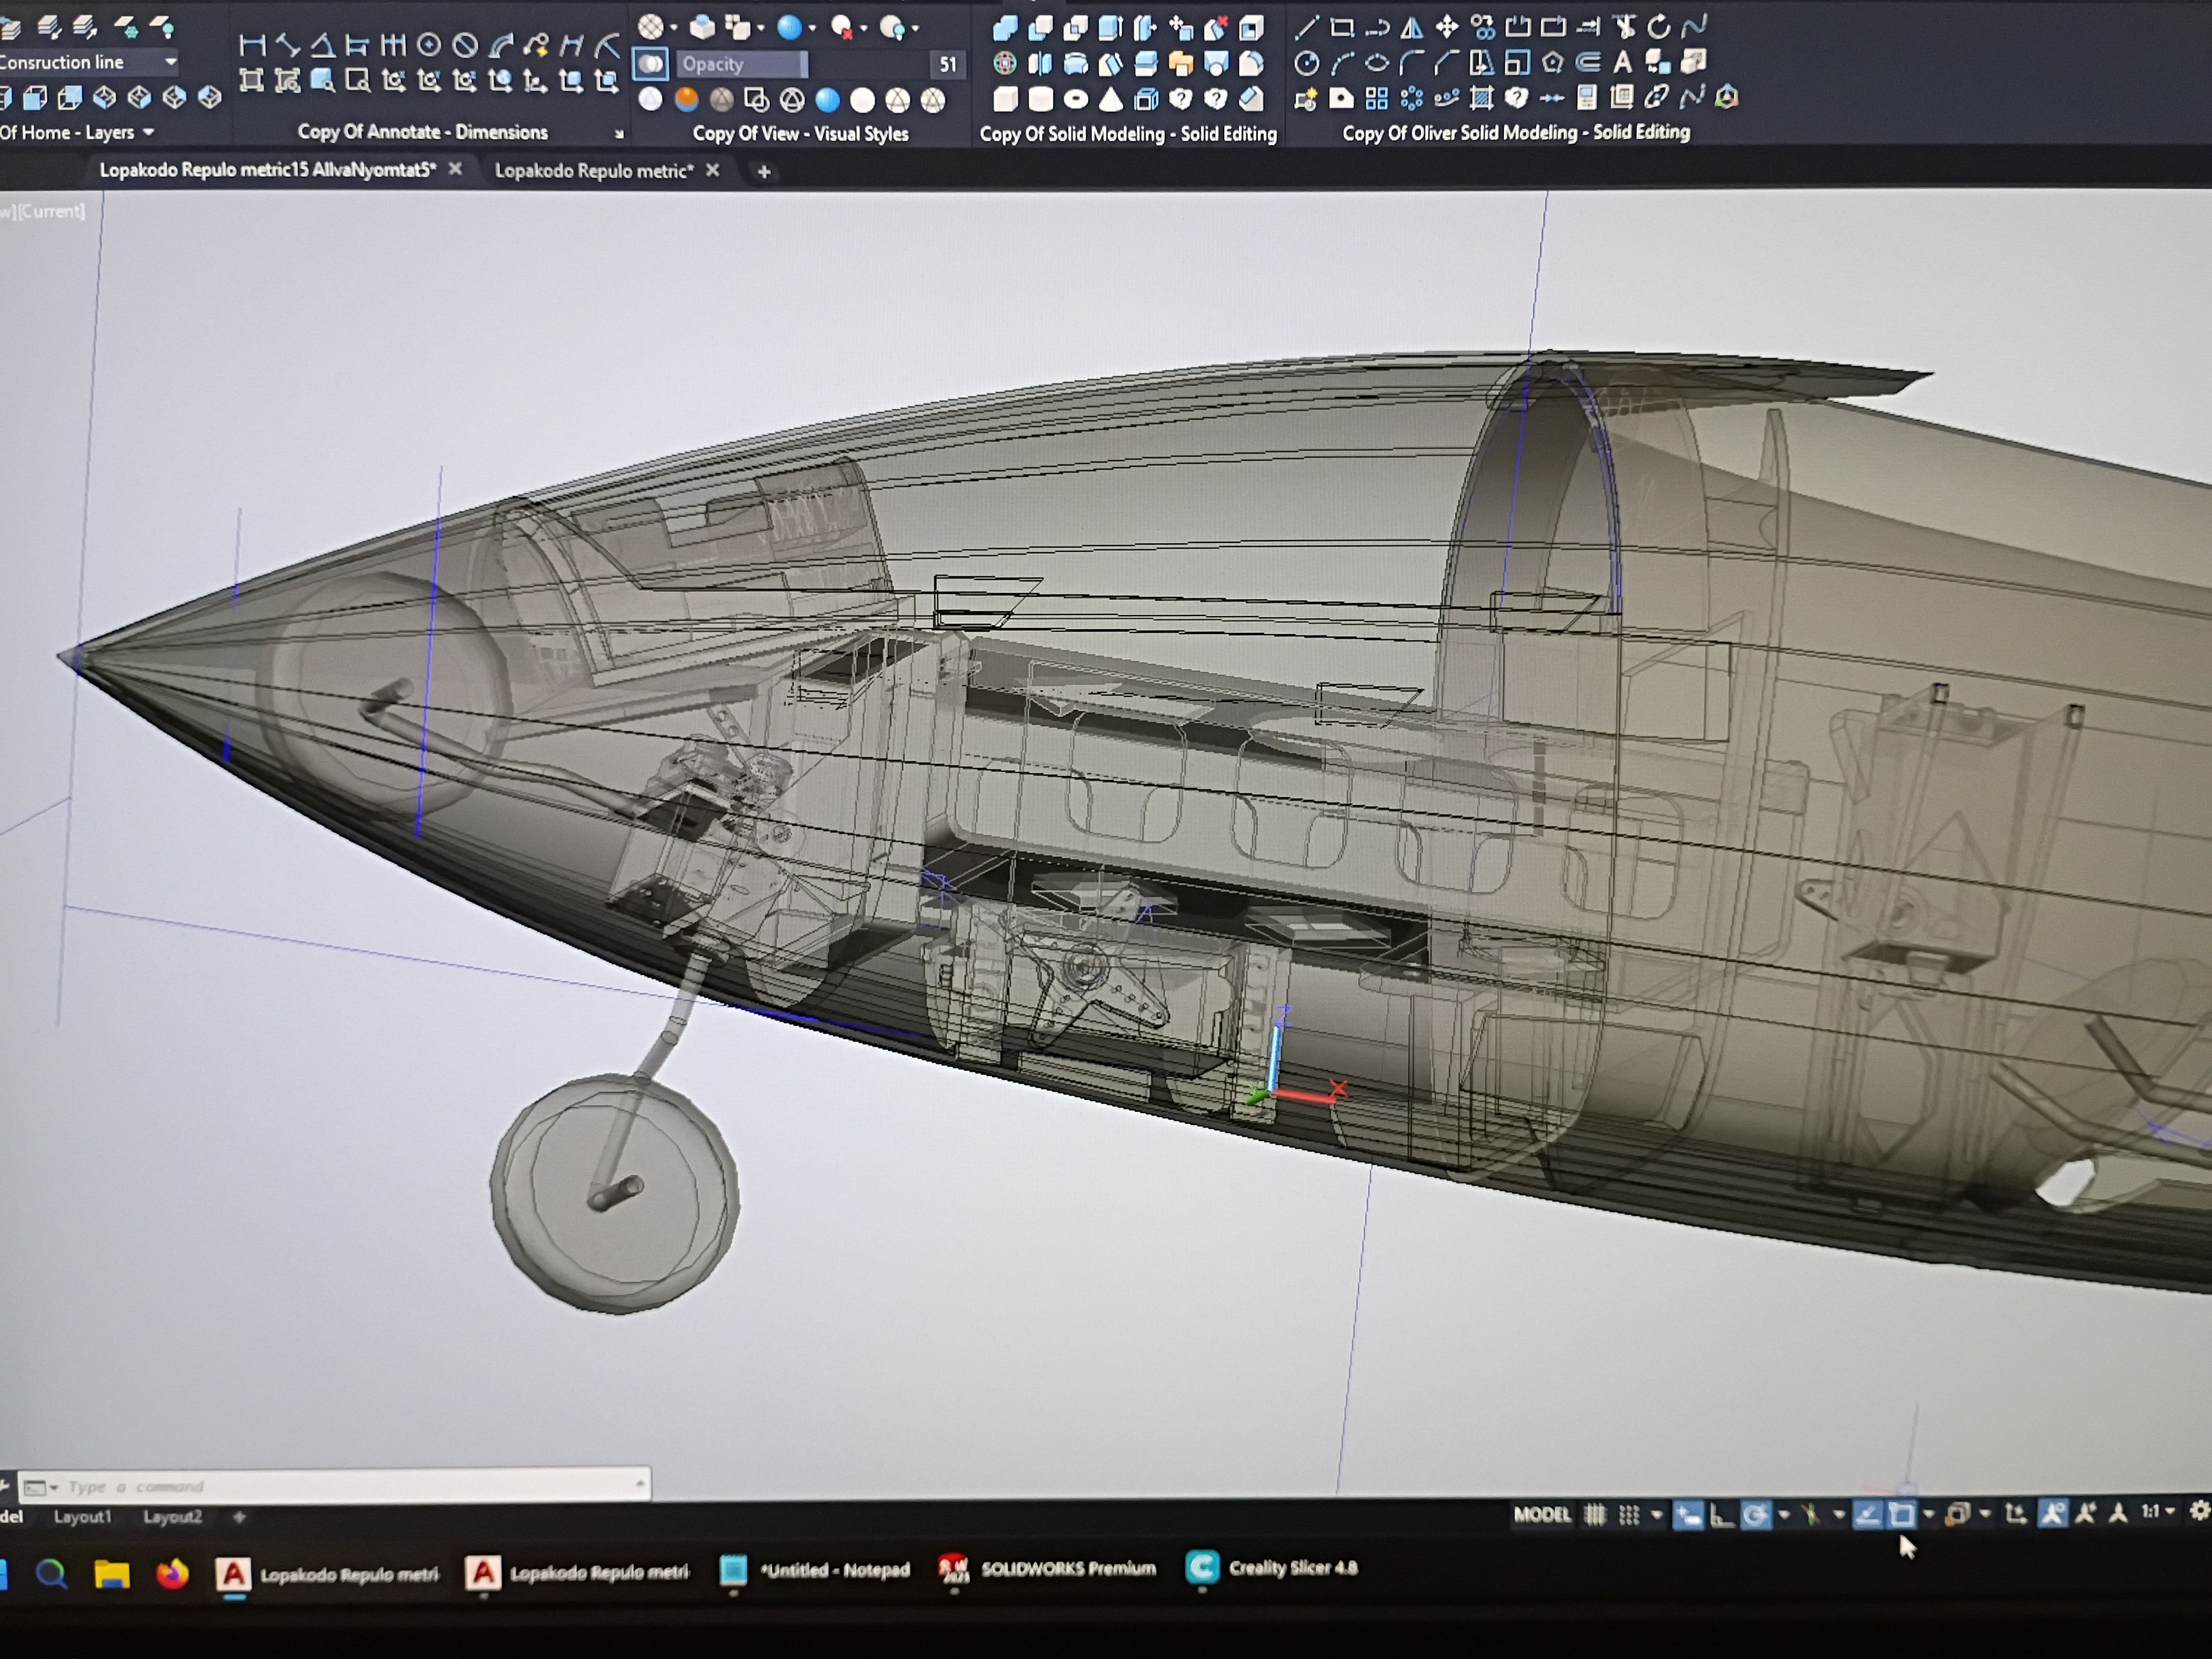Switch to Lopakodo Repulo metric* tab

[x=594, y=171]
